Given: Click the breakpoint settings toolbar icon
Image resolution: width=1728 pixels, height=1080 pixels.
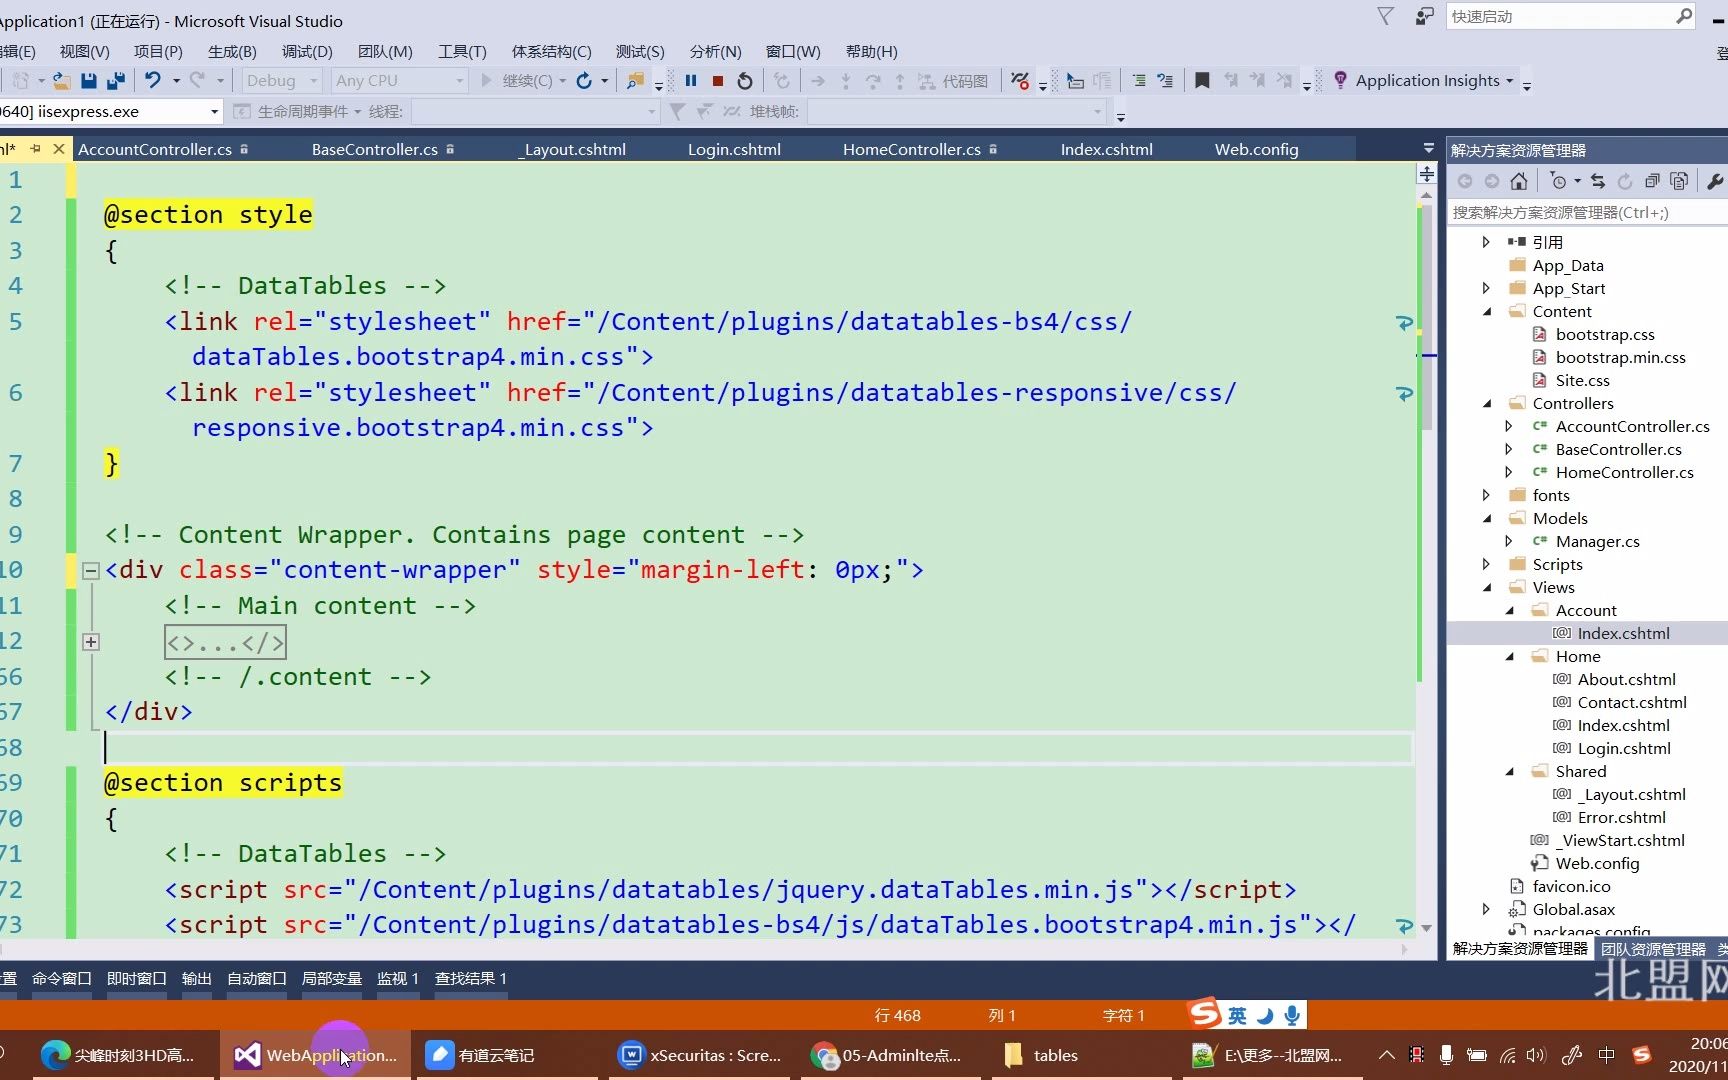Looking at the screenshot, I should [x=1020, y=81].
